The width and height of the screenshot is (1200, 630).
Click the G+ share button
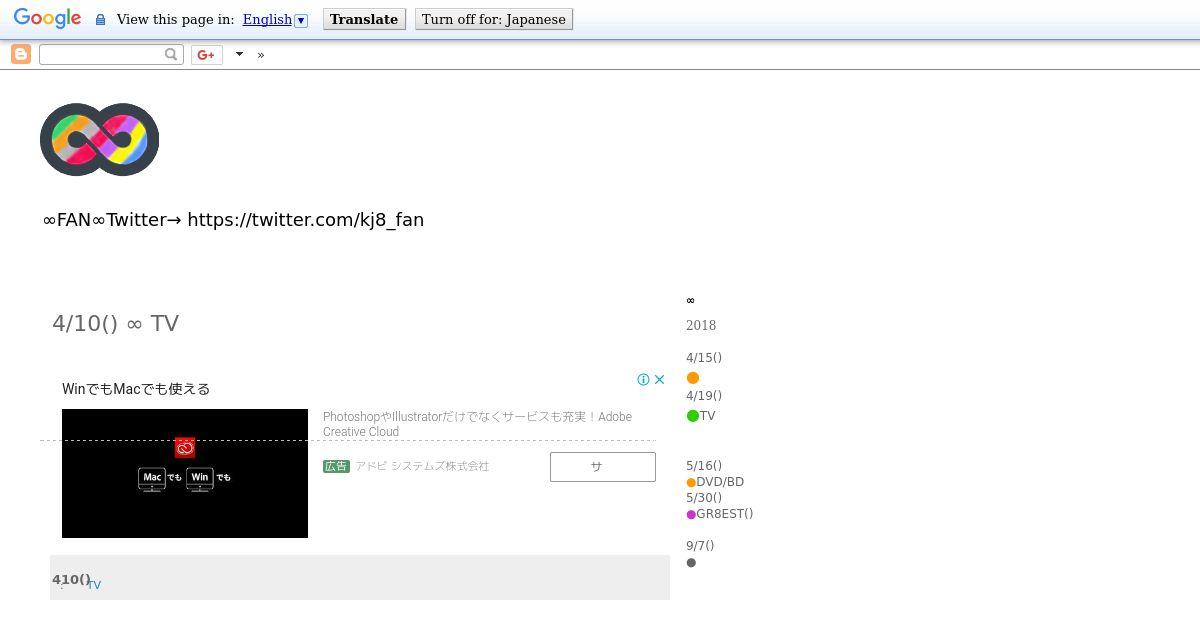[x=206, y=54]
